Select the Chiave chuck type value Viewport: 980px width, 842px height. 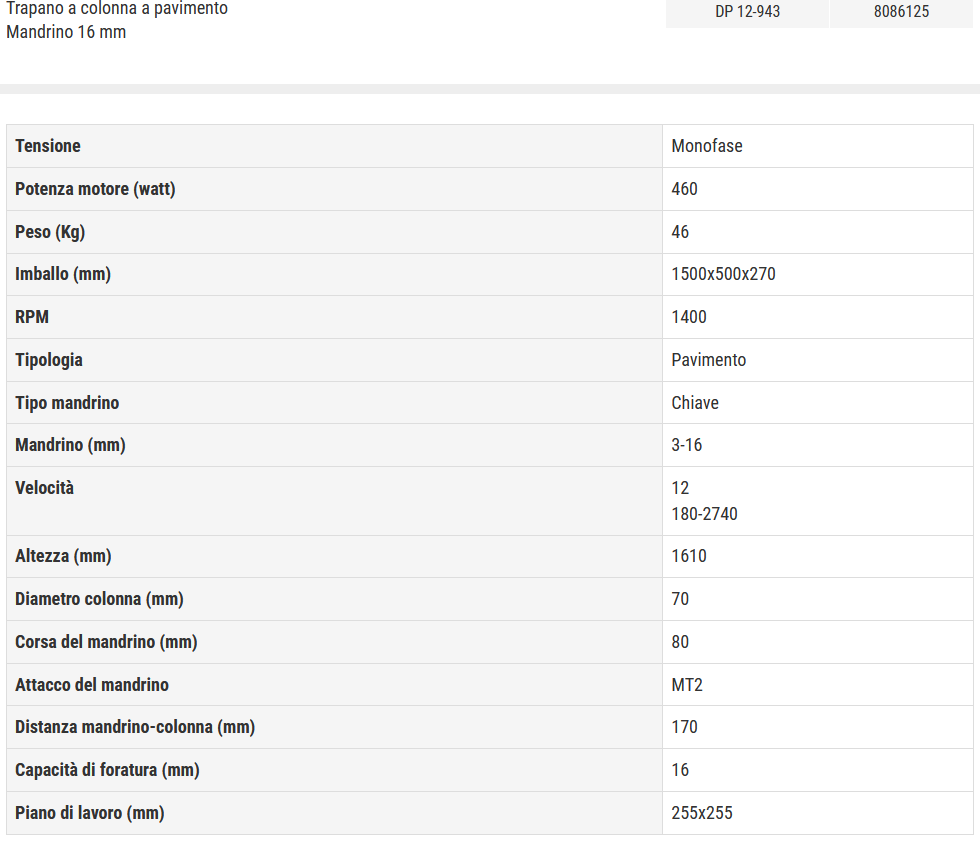click(x=695, y=403)
